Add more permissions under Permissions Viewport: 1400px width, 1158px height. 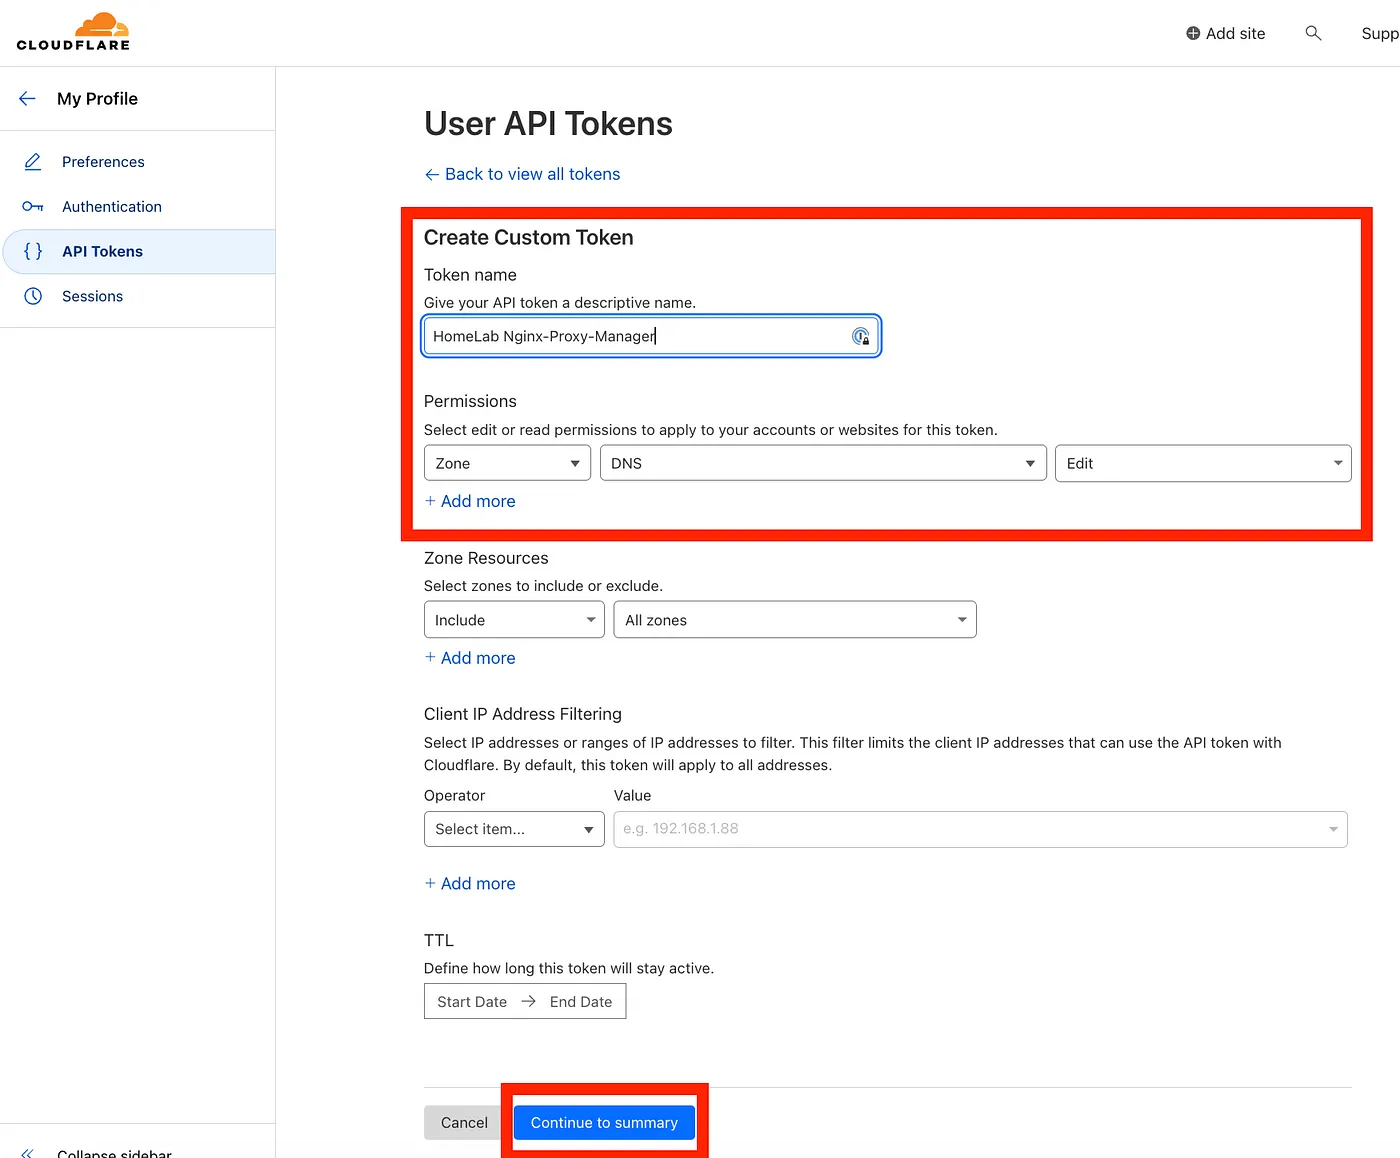pos(470,501)
